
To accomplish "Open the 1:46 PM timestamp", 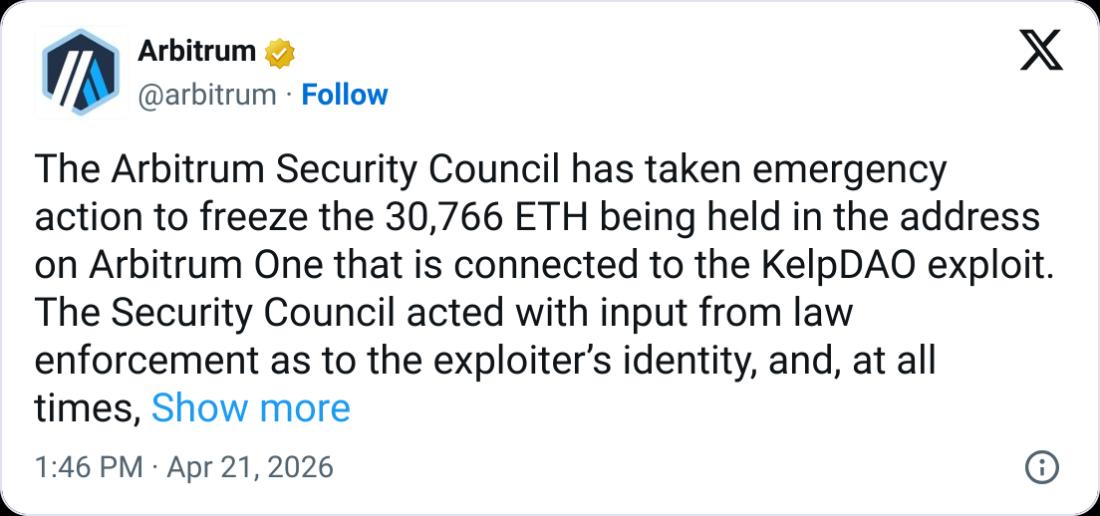I will [x=73, y=467].
